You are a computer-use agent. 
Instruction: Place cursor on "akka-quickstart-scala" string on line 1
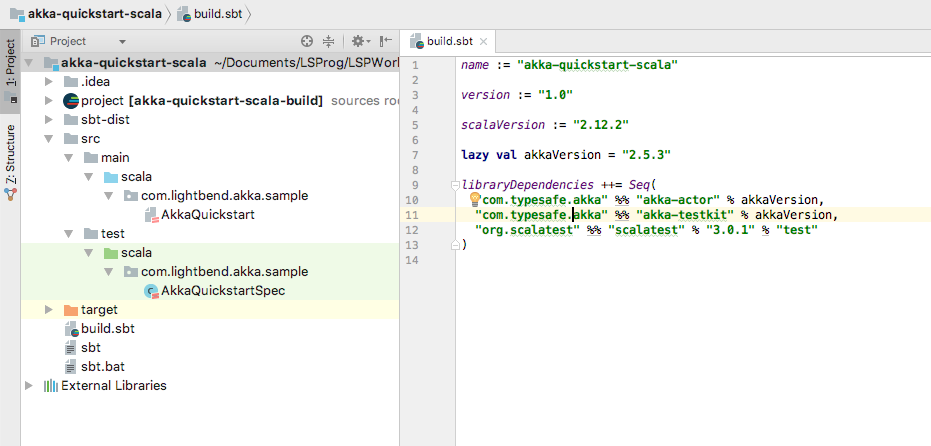point(598,65)
